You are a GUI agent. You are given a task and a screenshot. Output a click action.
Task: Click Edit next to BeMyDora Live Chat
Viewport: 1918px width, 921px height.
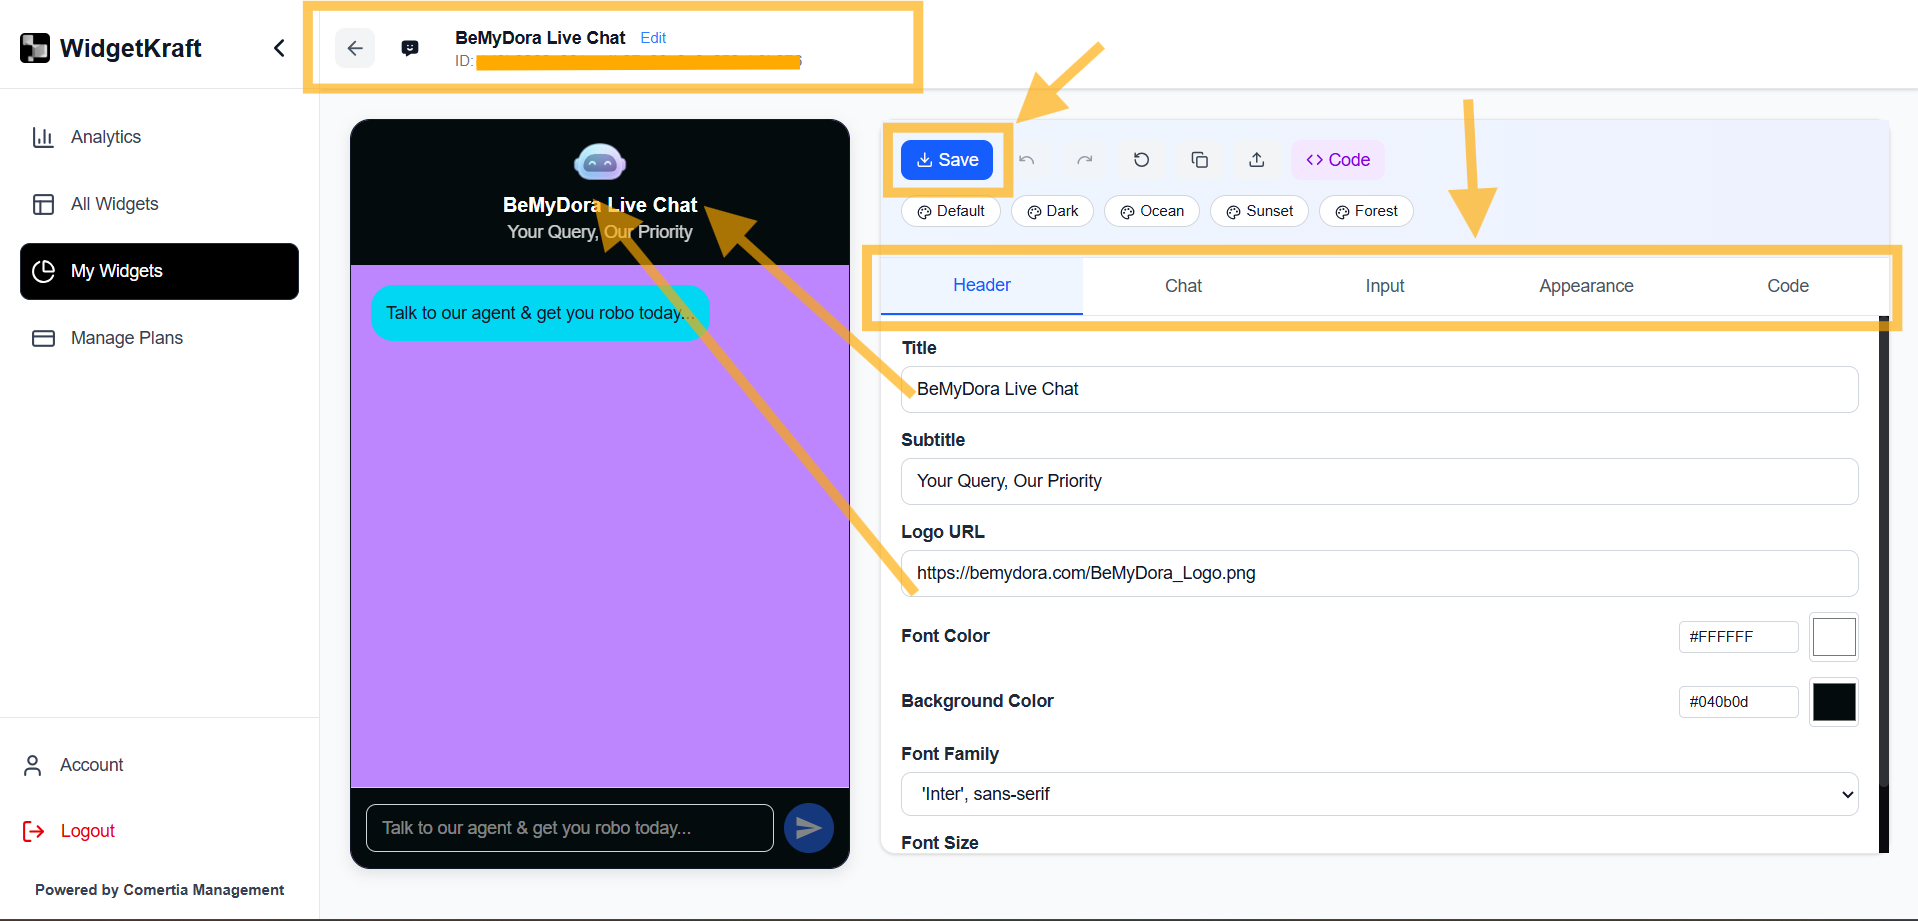click(653, 38)
